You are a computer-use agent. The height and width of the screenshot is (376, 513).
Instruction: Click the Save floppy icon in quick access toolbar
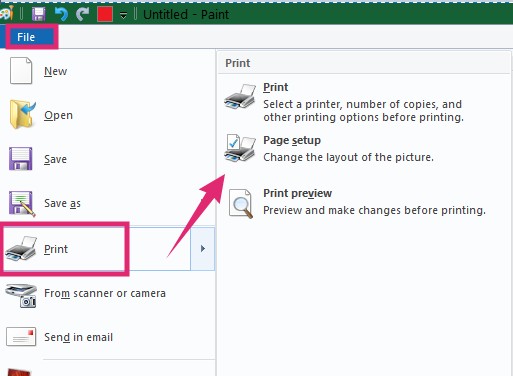(38, 14)
